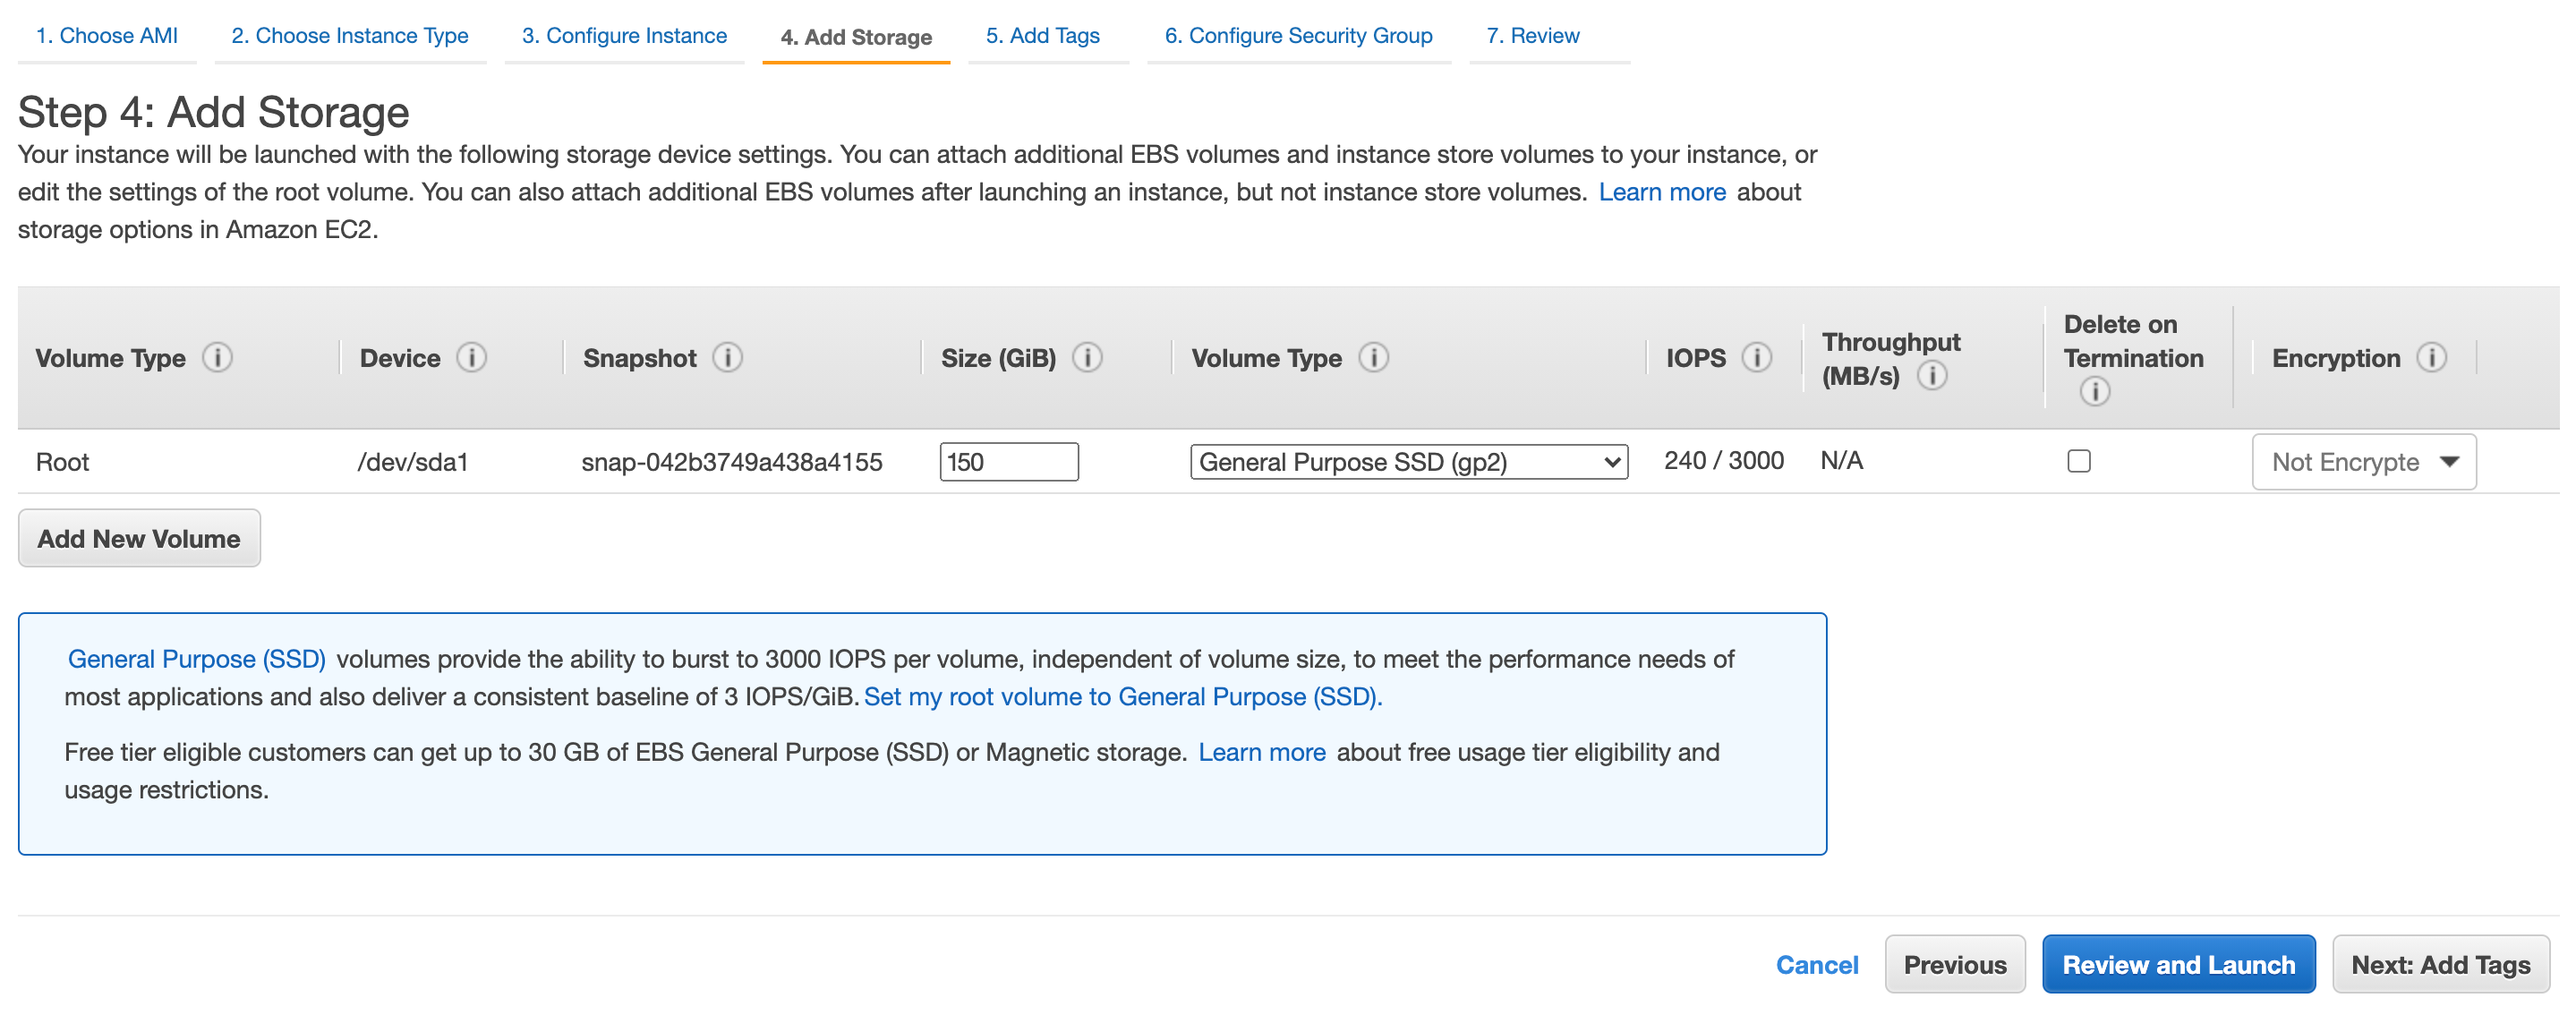Open the Throughput (MB/s) info tooltip
The height and width of the screenshot is (1015, 2576).
[x=1933, y=377]
